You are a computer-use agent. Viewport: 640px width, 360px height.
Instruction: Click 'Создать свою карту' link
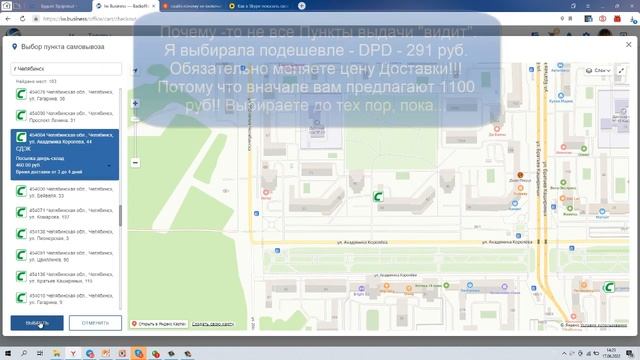tap(213, 324)
